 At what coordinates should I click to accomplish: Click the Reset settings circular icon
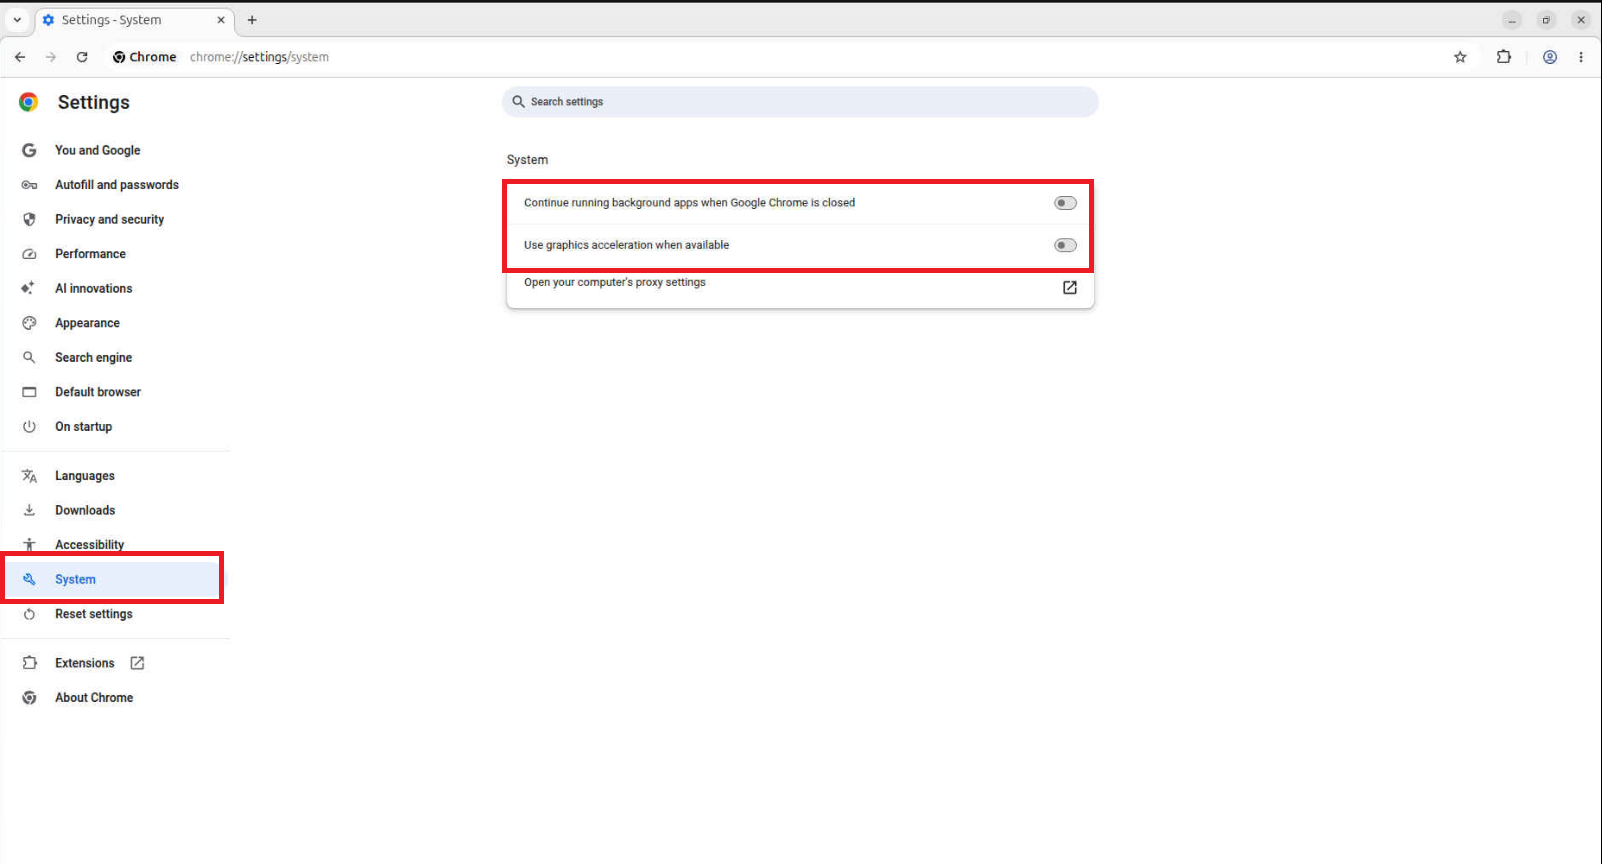29,614
